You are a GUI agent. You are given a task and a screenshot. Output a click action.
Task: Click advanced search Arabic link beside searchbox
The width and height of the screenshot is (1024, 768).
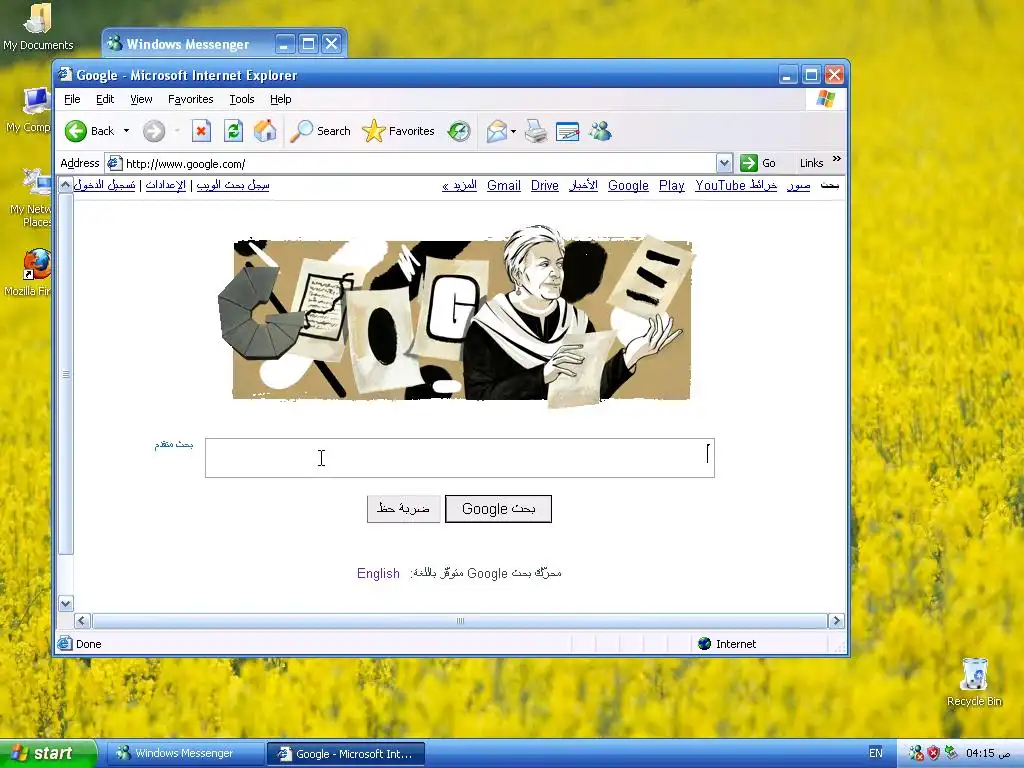[x=174, y=445]
